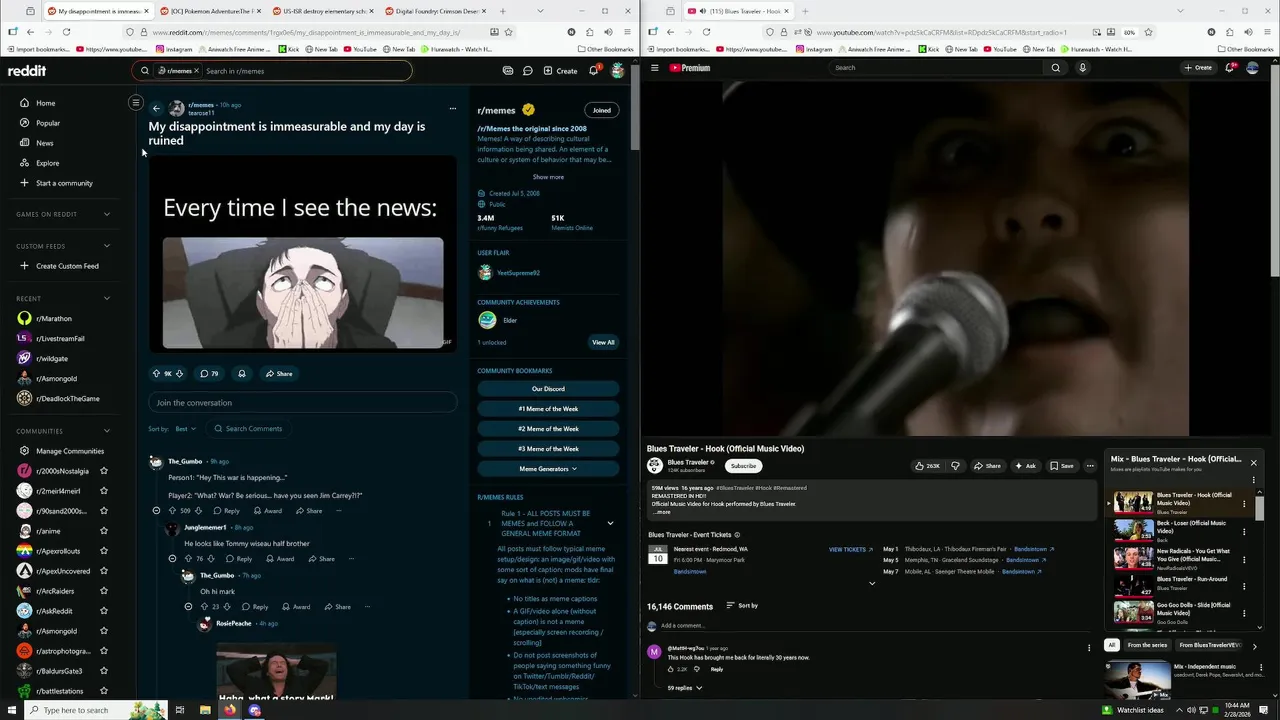The height and width of the screenshot is (720, 1280).
Task: Click the Reddit user avatar
Action: click(x=618, y=71)
